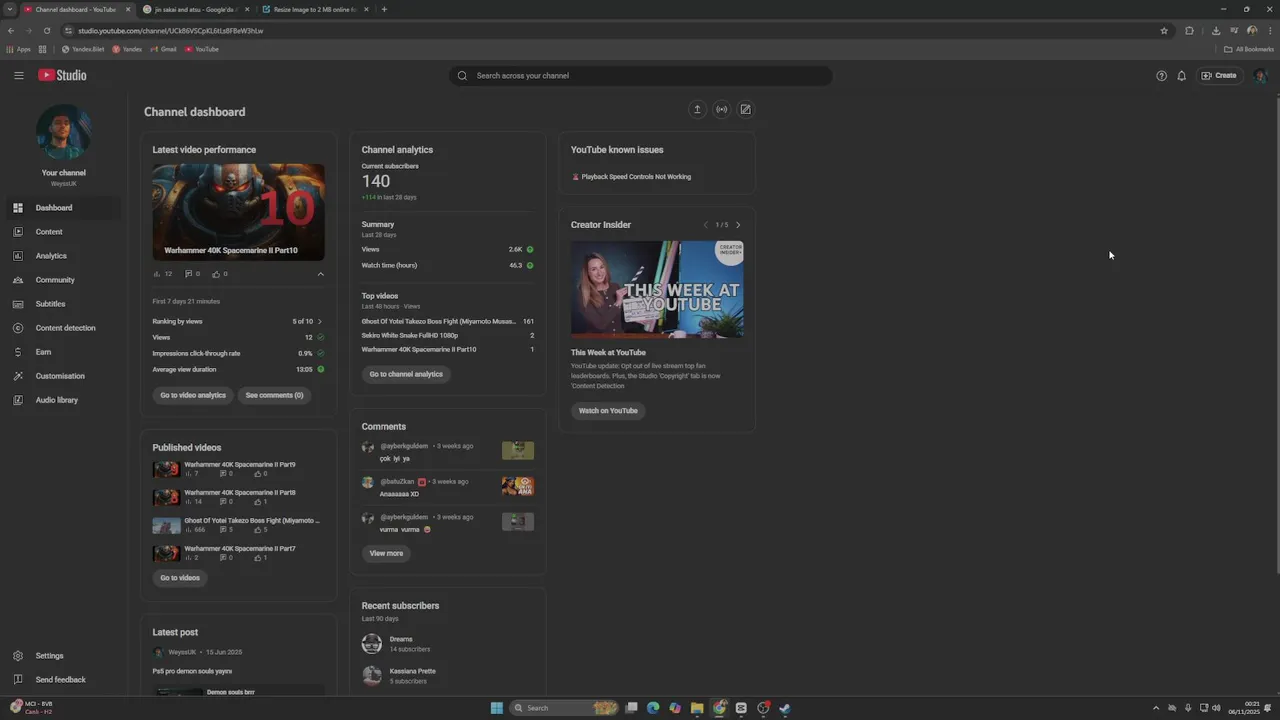Reload the page with the refresh icon
Image resolution: width=1280 pixels, height=720 pixels.
pos(47,31)
